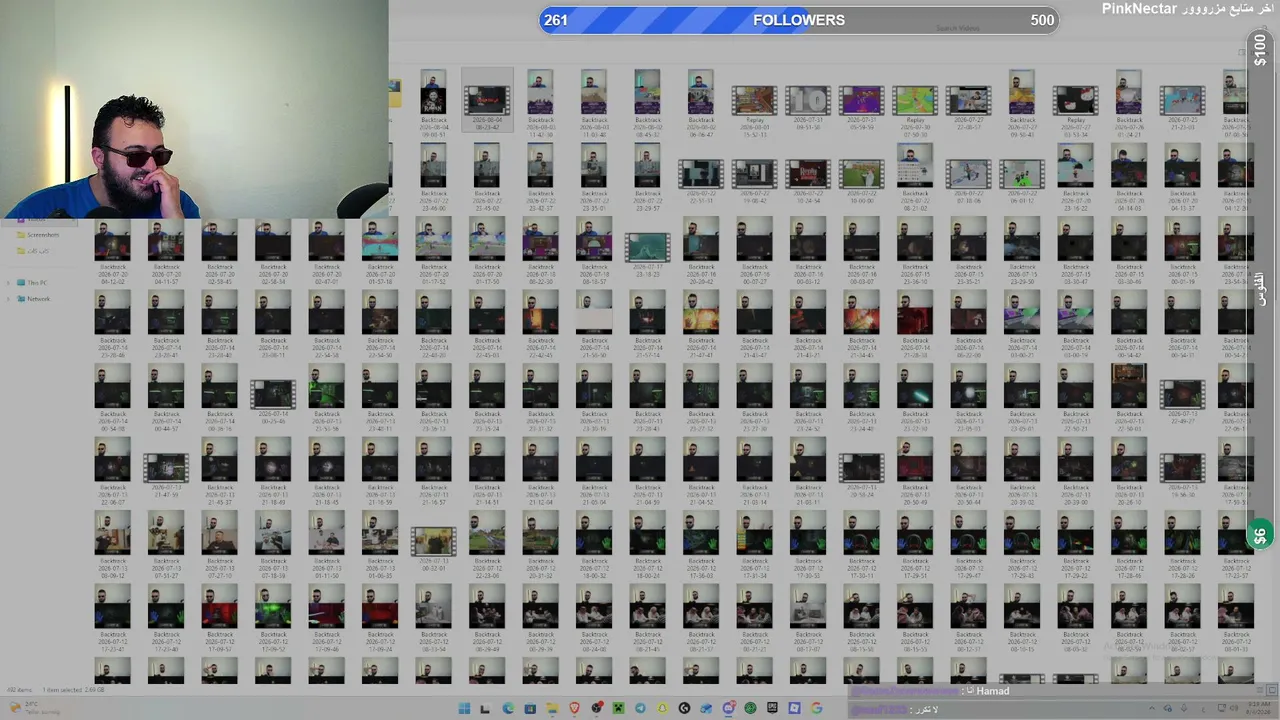Select the video 2026-07-22 22-51-51

tap(701, 181)
